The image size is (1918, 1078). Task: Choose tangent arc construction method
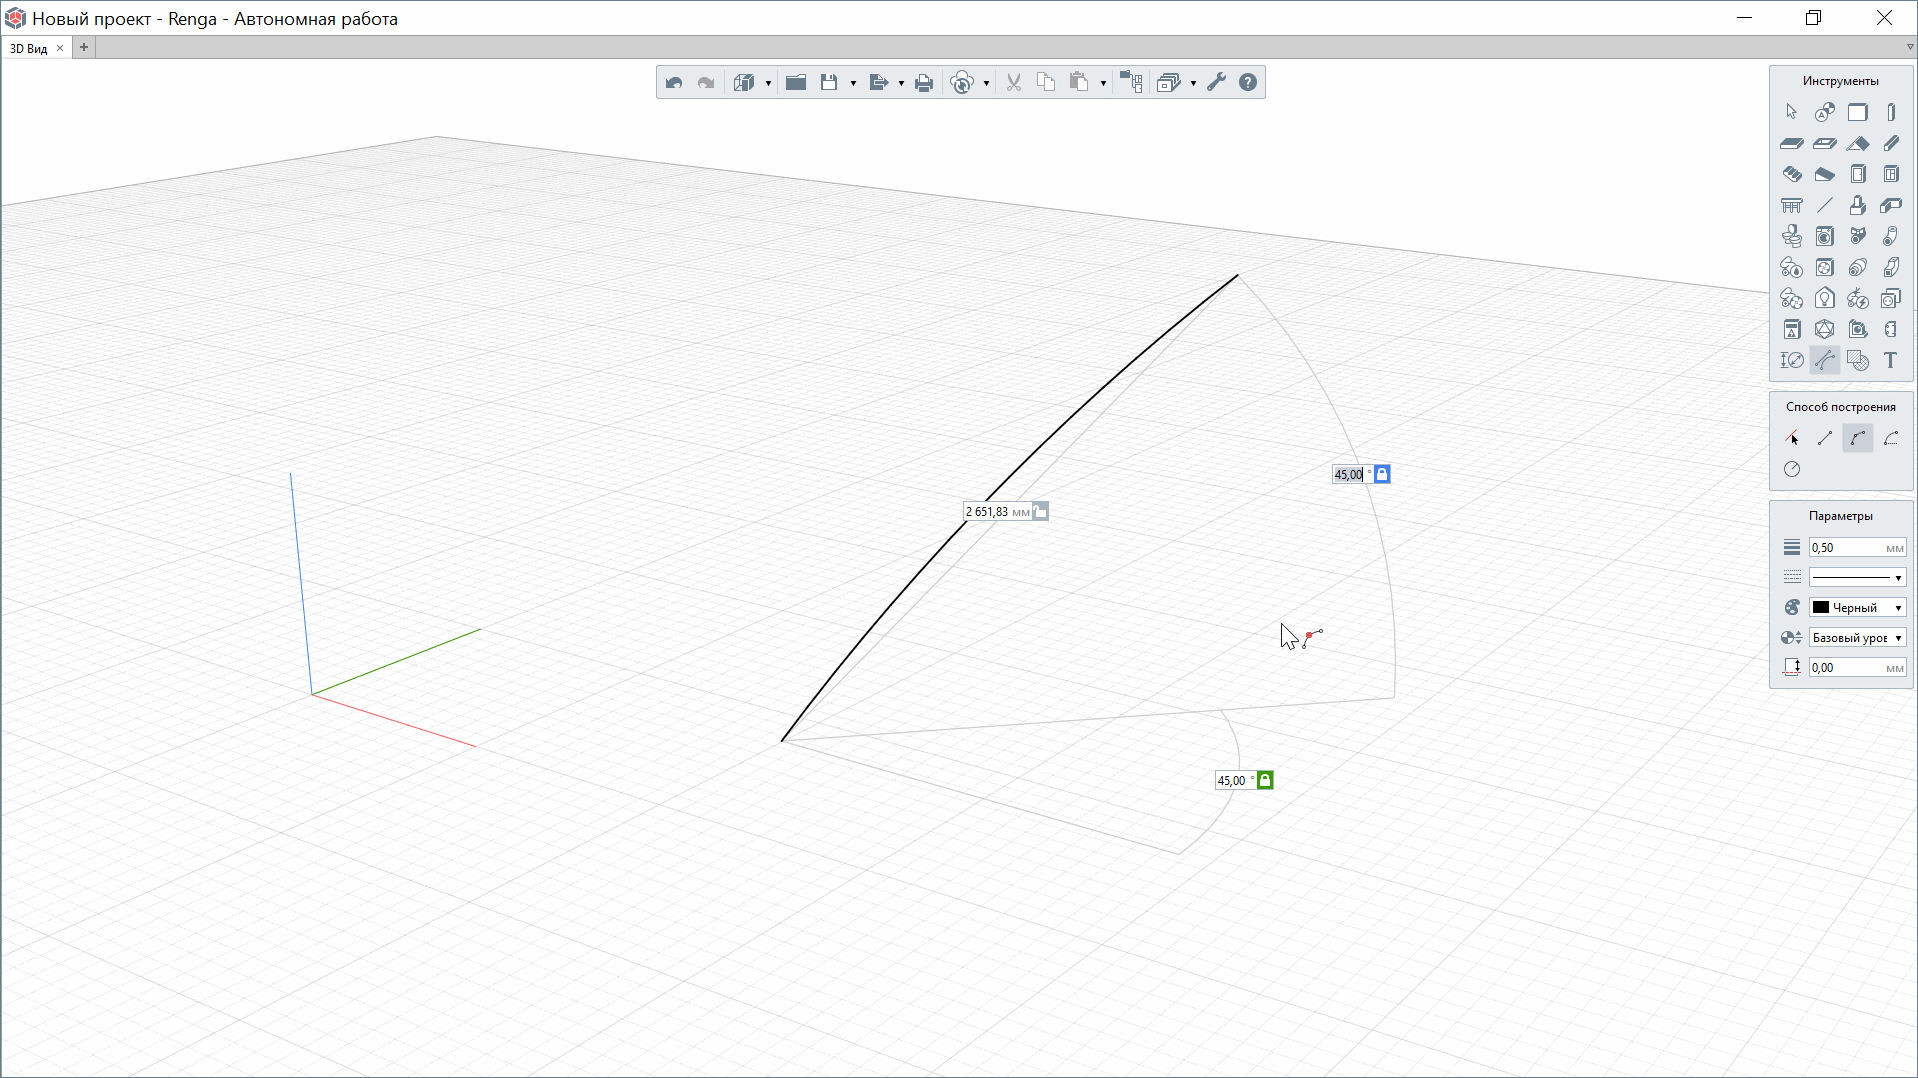1891,438
